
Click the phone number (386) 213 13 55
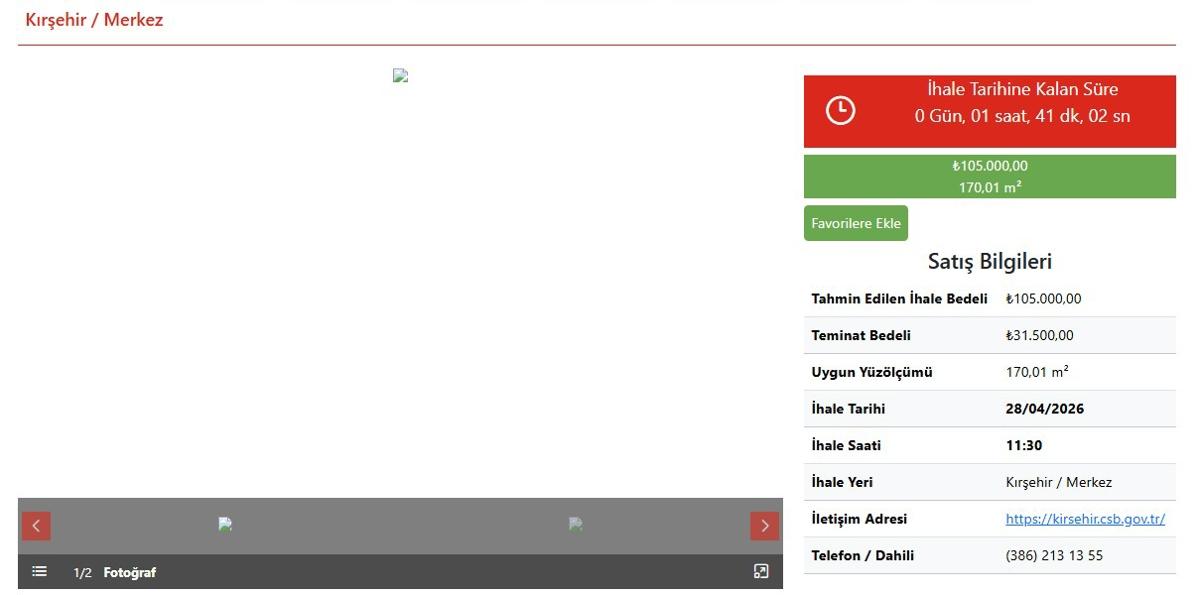point(1054,556)
